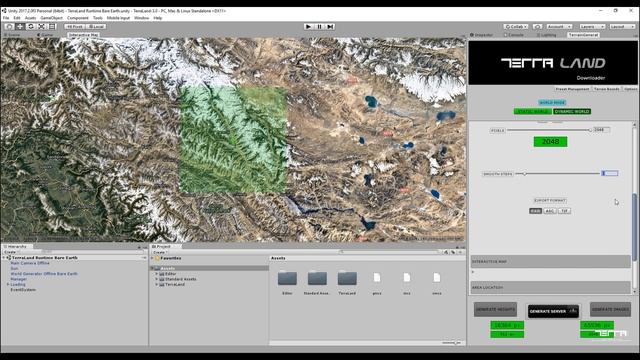Screen dimensions: 640x360
Task: Open the GameObject menu
Action: click(x=51, y=18)
